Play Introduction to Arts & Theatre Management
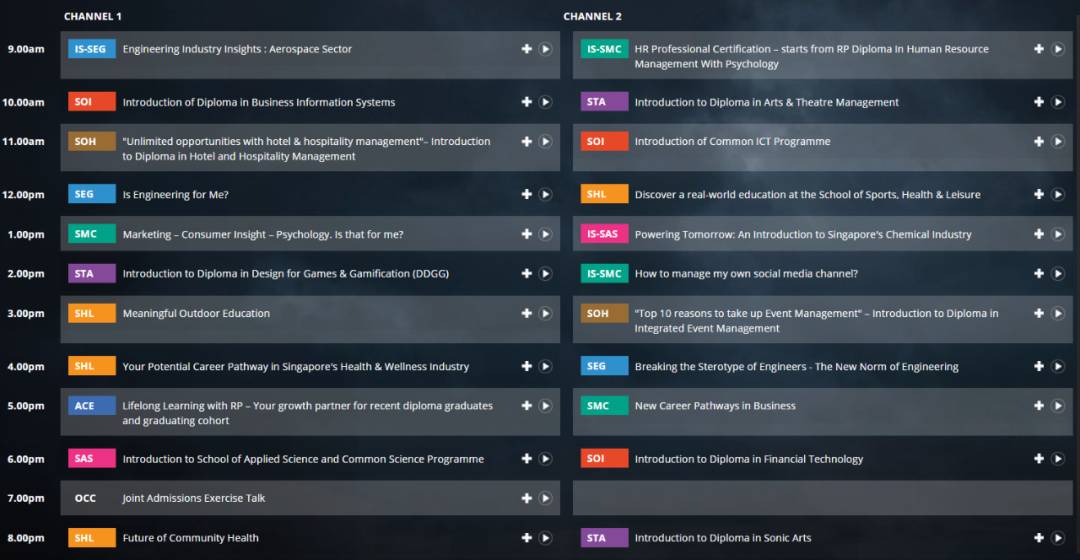Screen dimensions: 1080x560 pos(1057,102)
